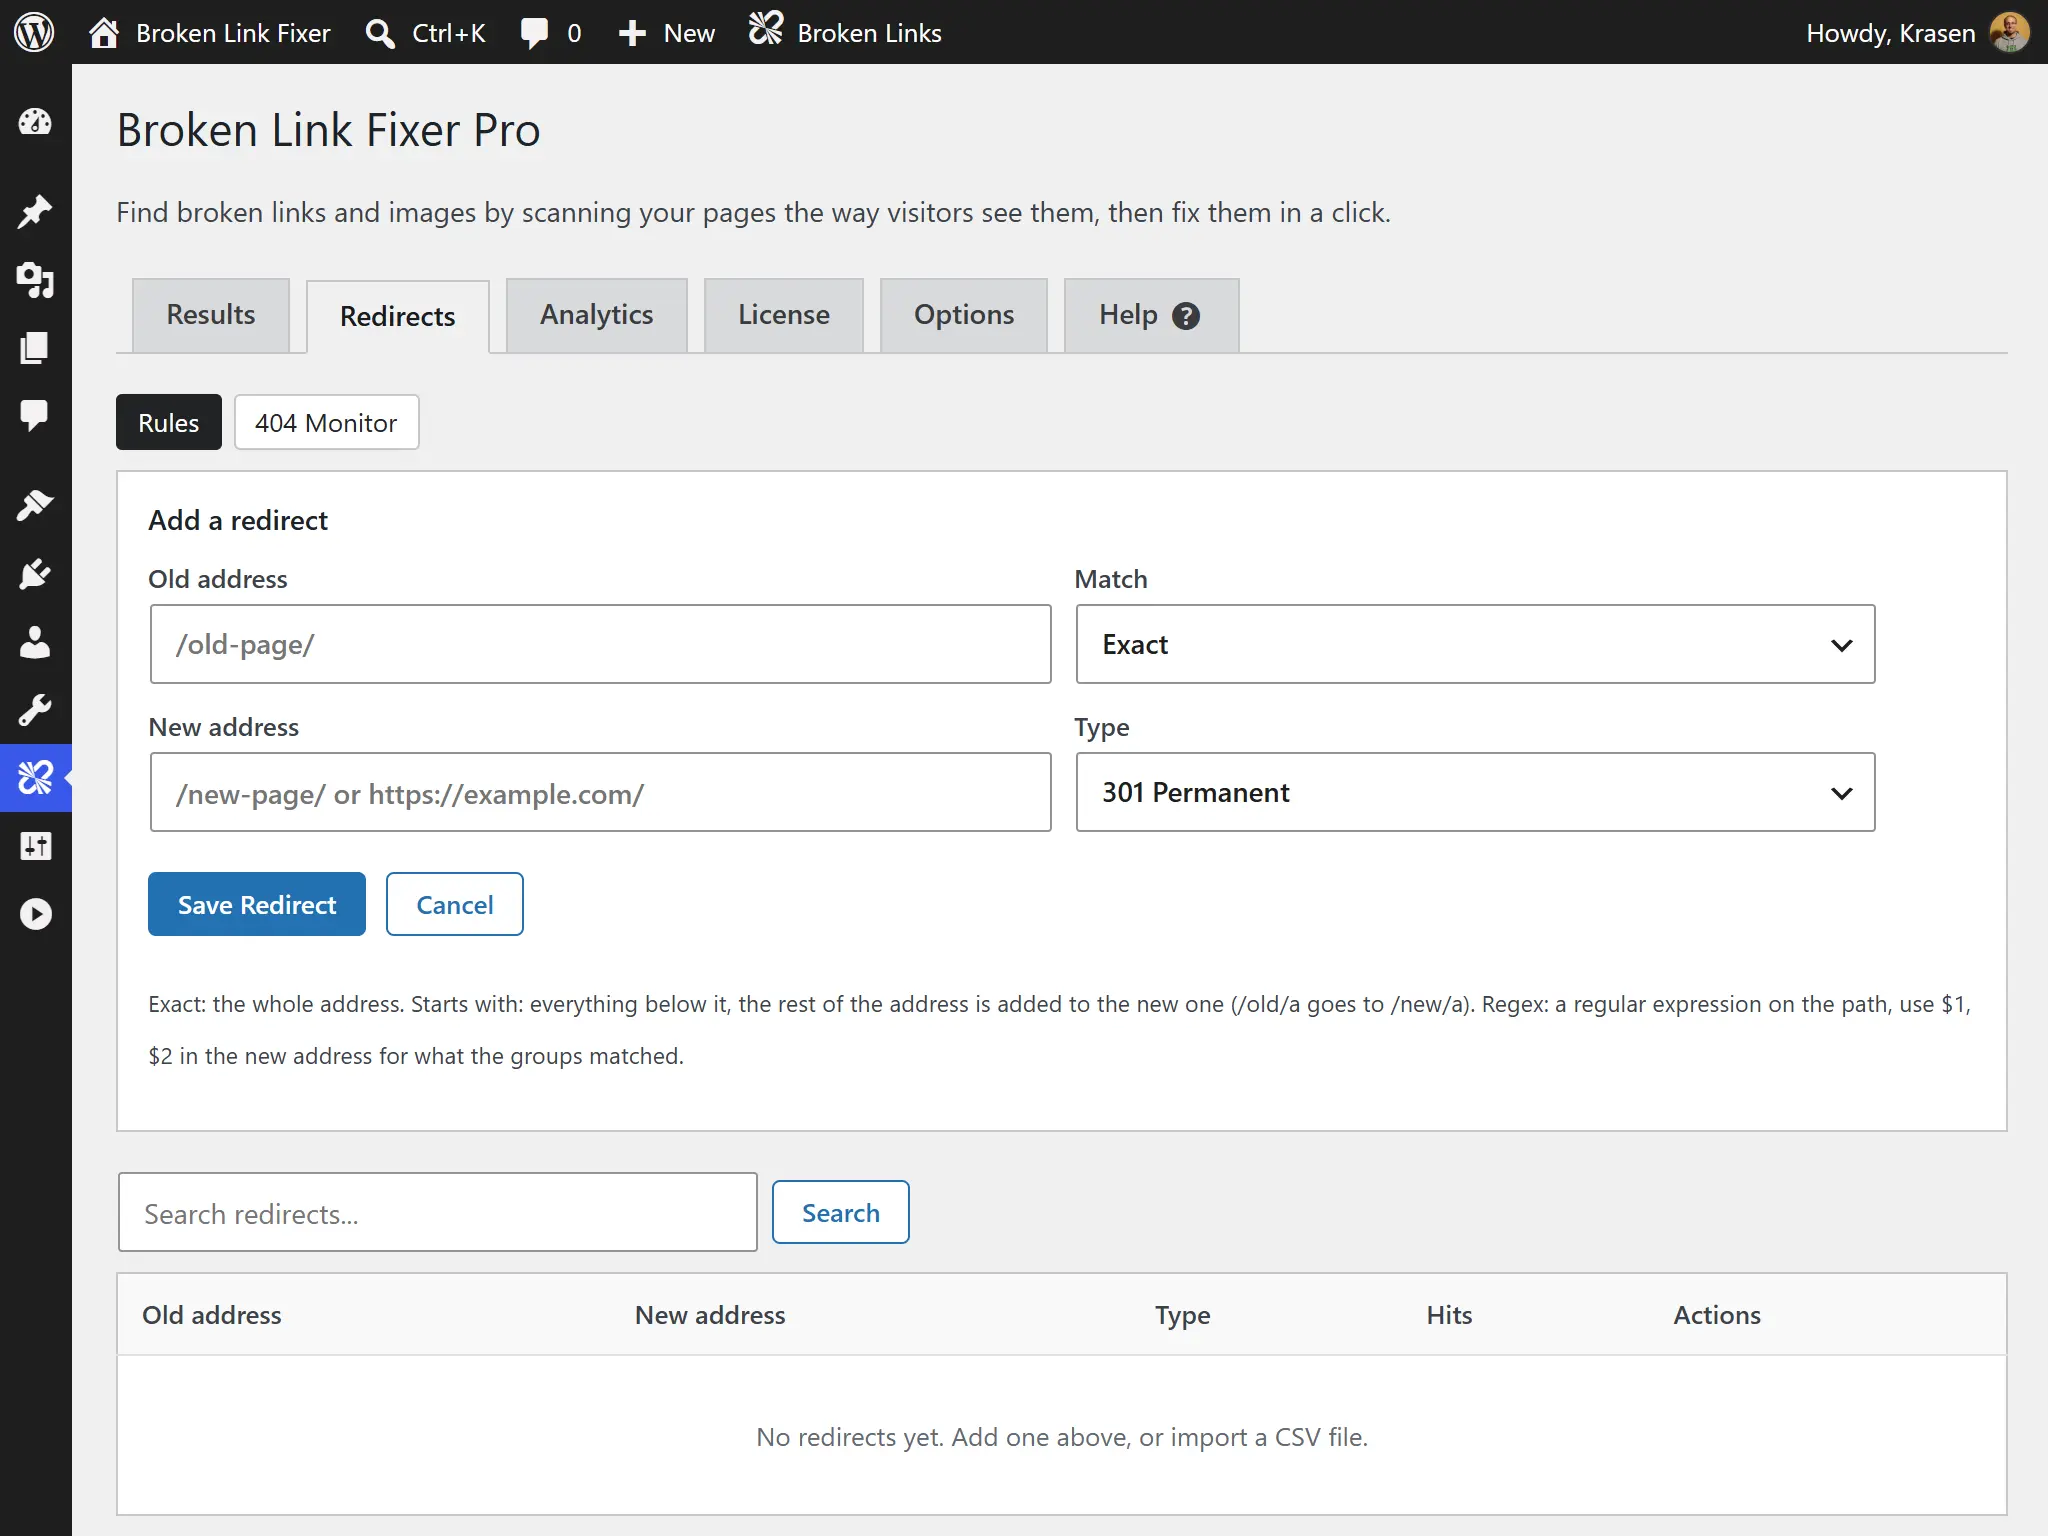Select the Broken Link Fixer sidebar icon

click(35, 777)
